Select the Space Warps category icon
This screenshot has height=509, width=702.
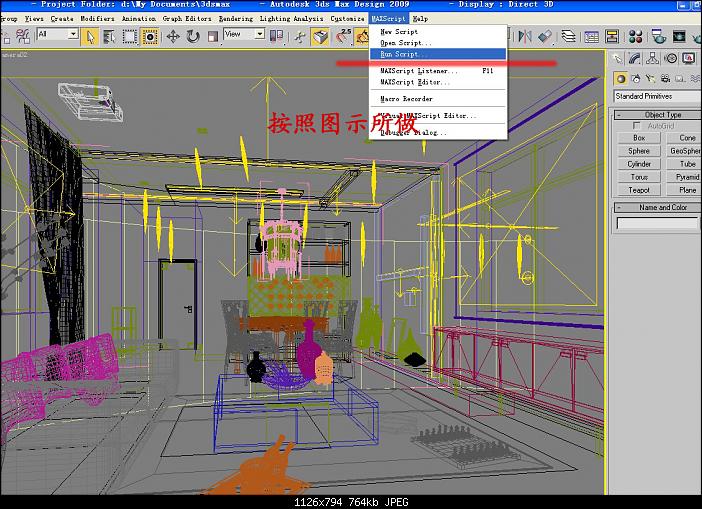pyautogui.click(x=694, y=79)
